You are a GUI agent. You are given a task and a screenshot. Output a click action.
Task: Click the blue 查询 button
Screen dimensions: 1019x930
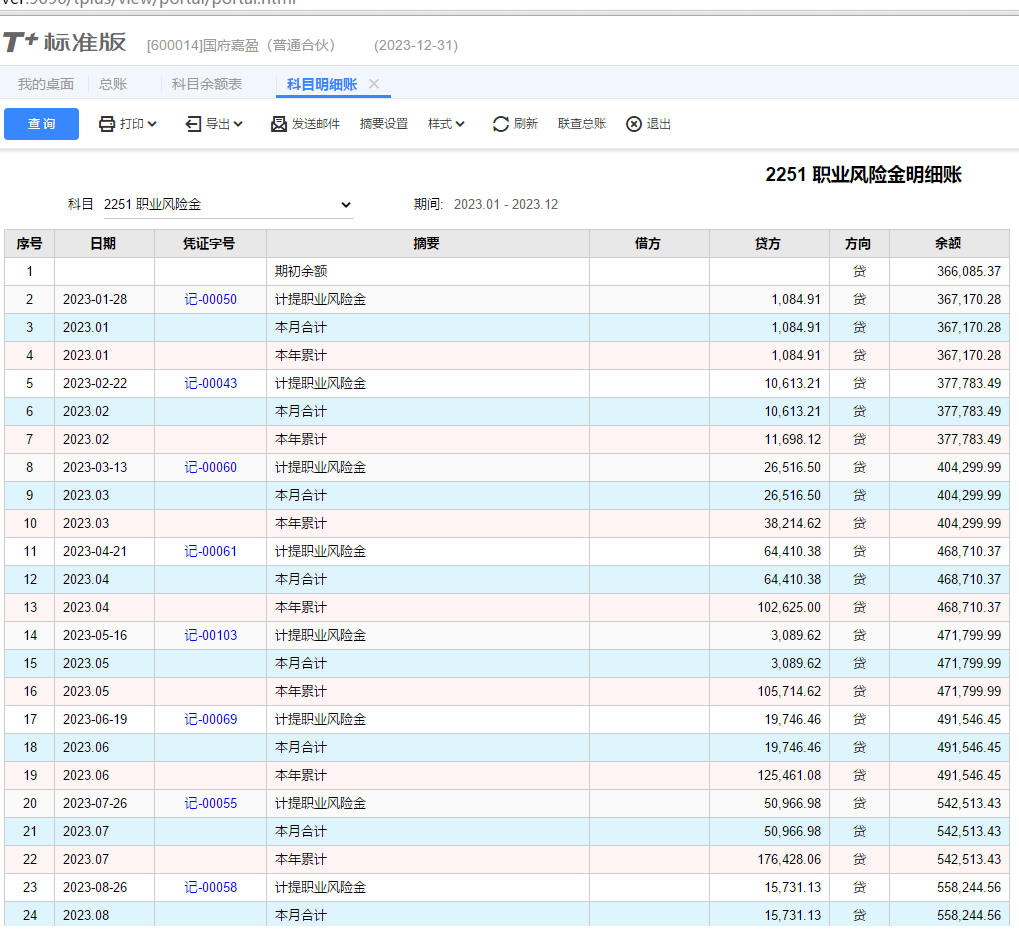click(x=41, y=124)
